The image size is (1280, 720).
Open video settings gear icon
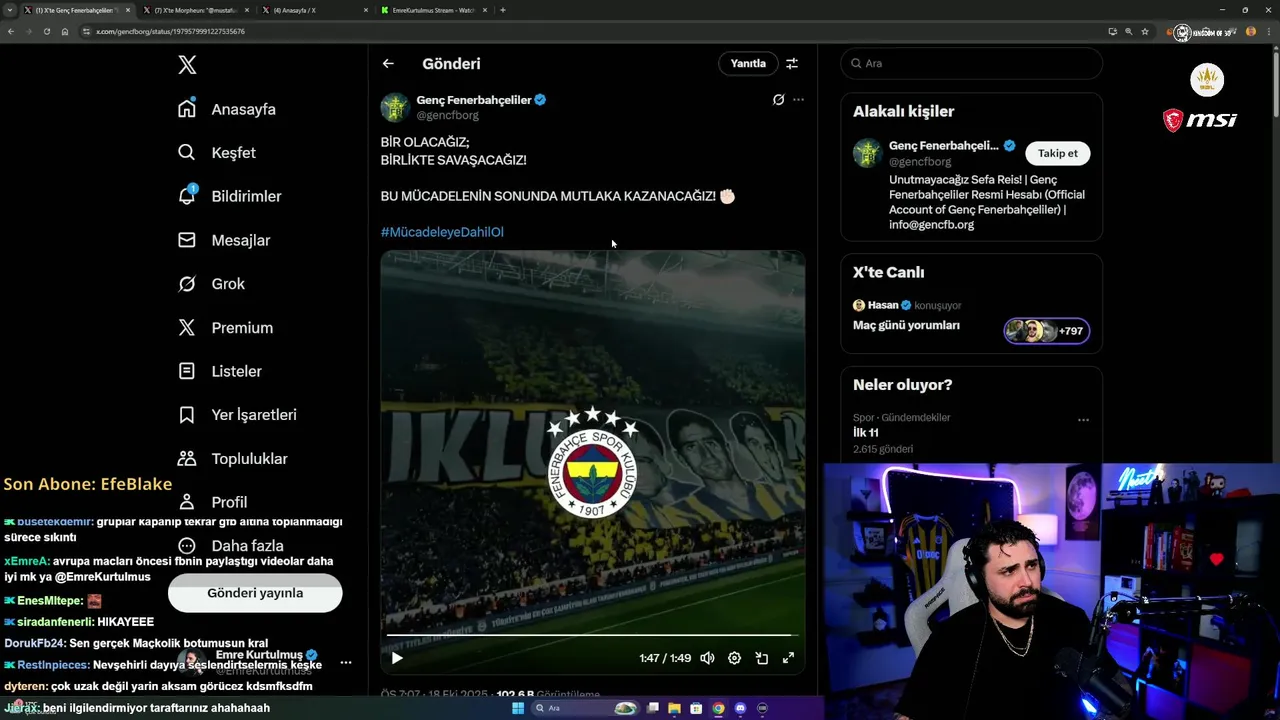pos(734,658)
